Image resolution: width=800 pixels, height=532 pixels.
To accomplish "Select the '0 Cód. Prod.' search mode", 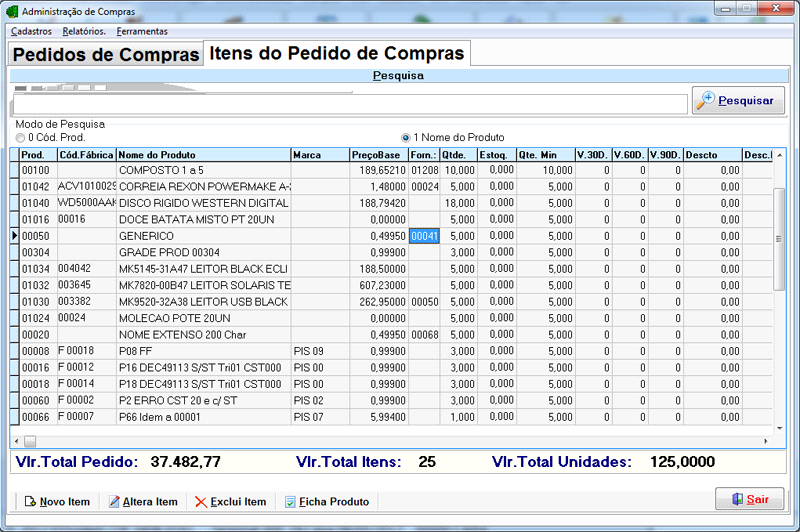I will coord(20,137).
